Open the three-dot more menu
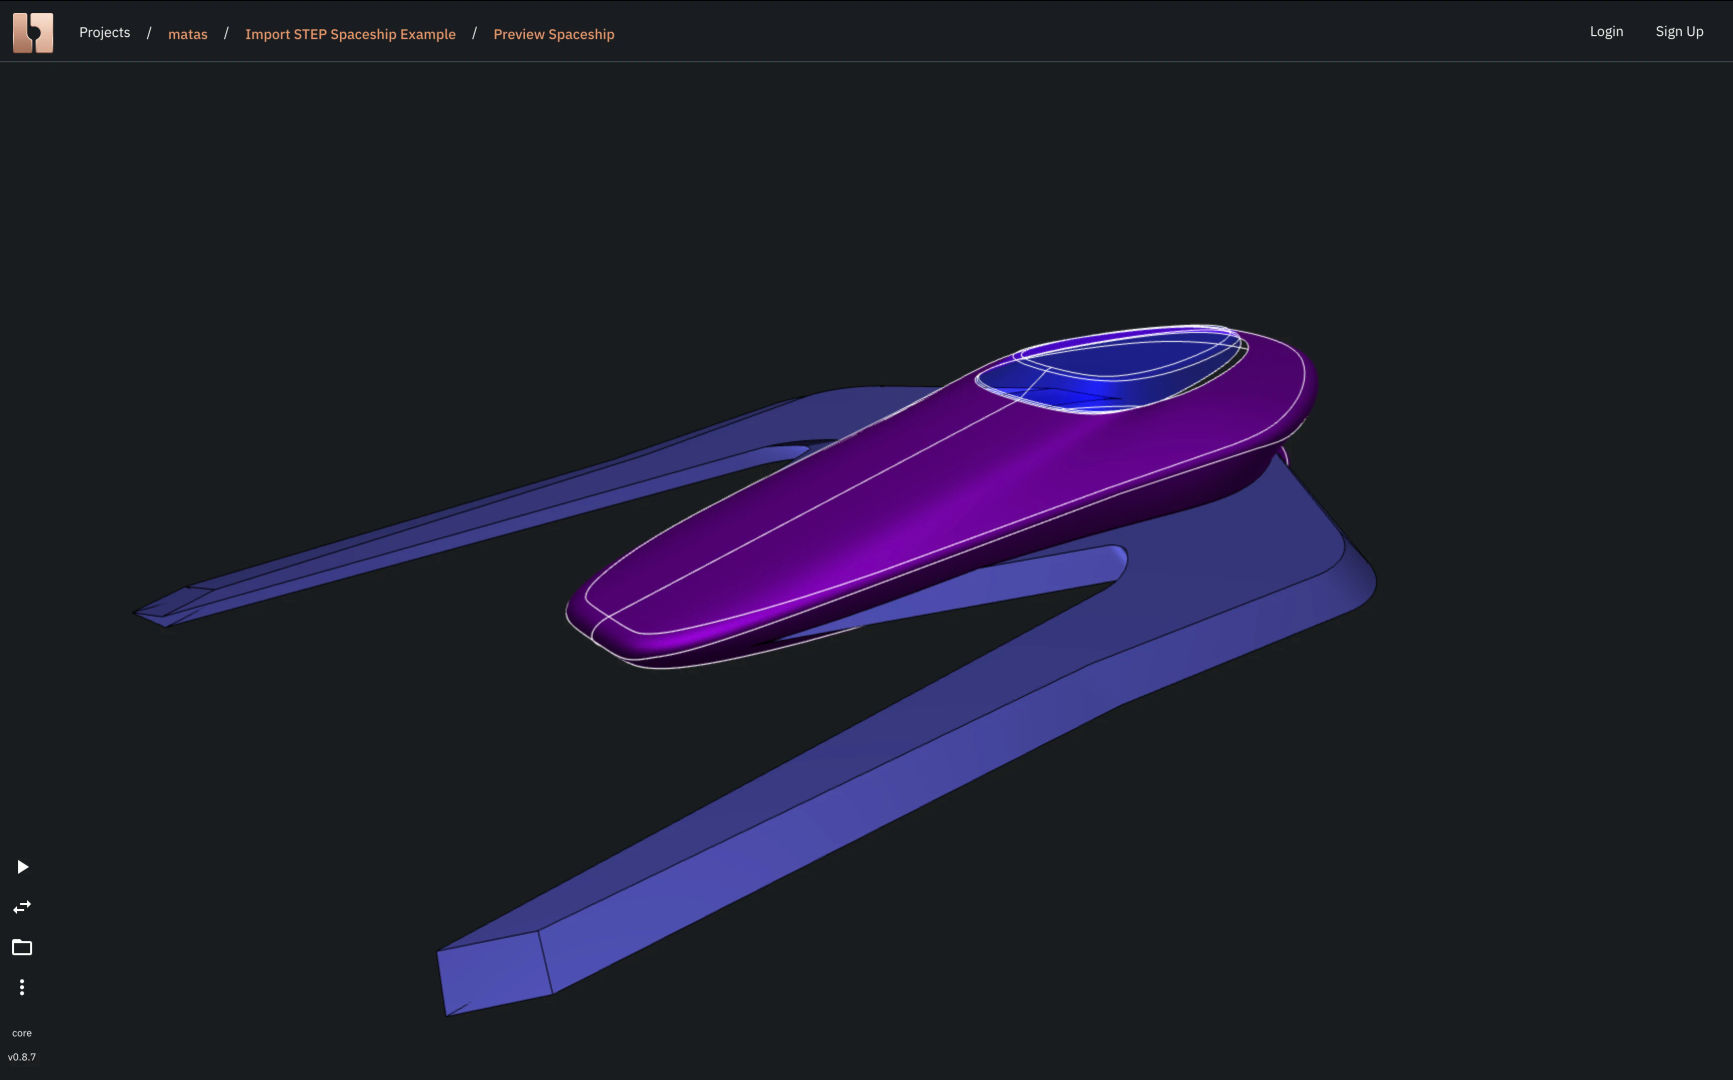This screenshot has width=1733, height=1080. [22, 987]
